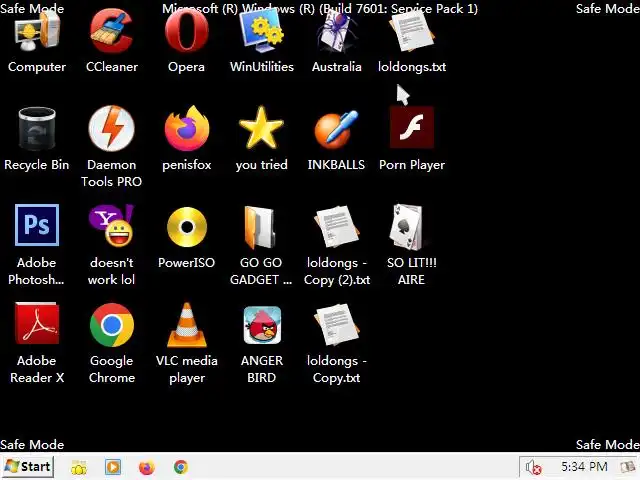Viewport: 640px width, 480px height.
Task: Open media player from the taskbar
Action: (113, 467)
